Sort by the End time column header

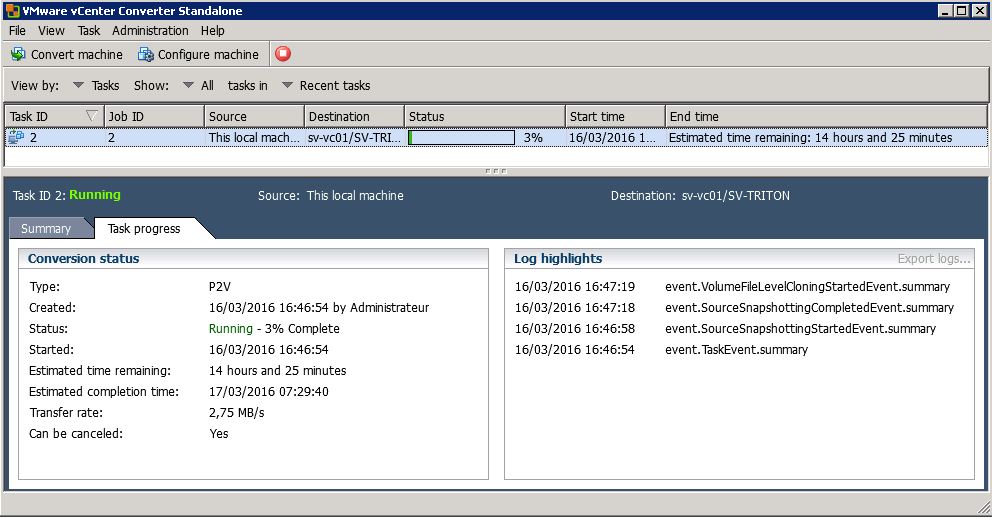point(826,116)
